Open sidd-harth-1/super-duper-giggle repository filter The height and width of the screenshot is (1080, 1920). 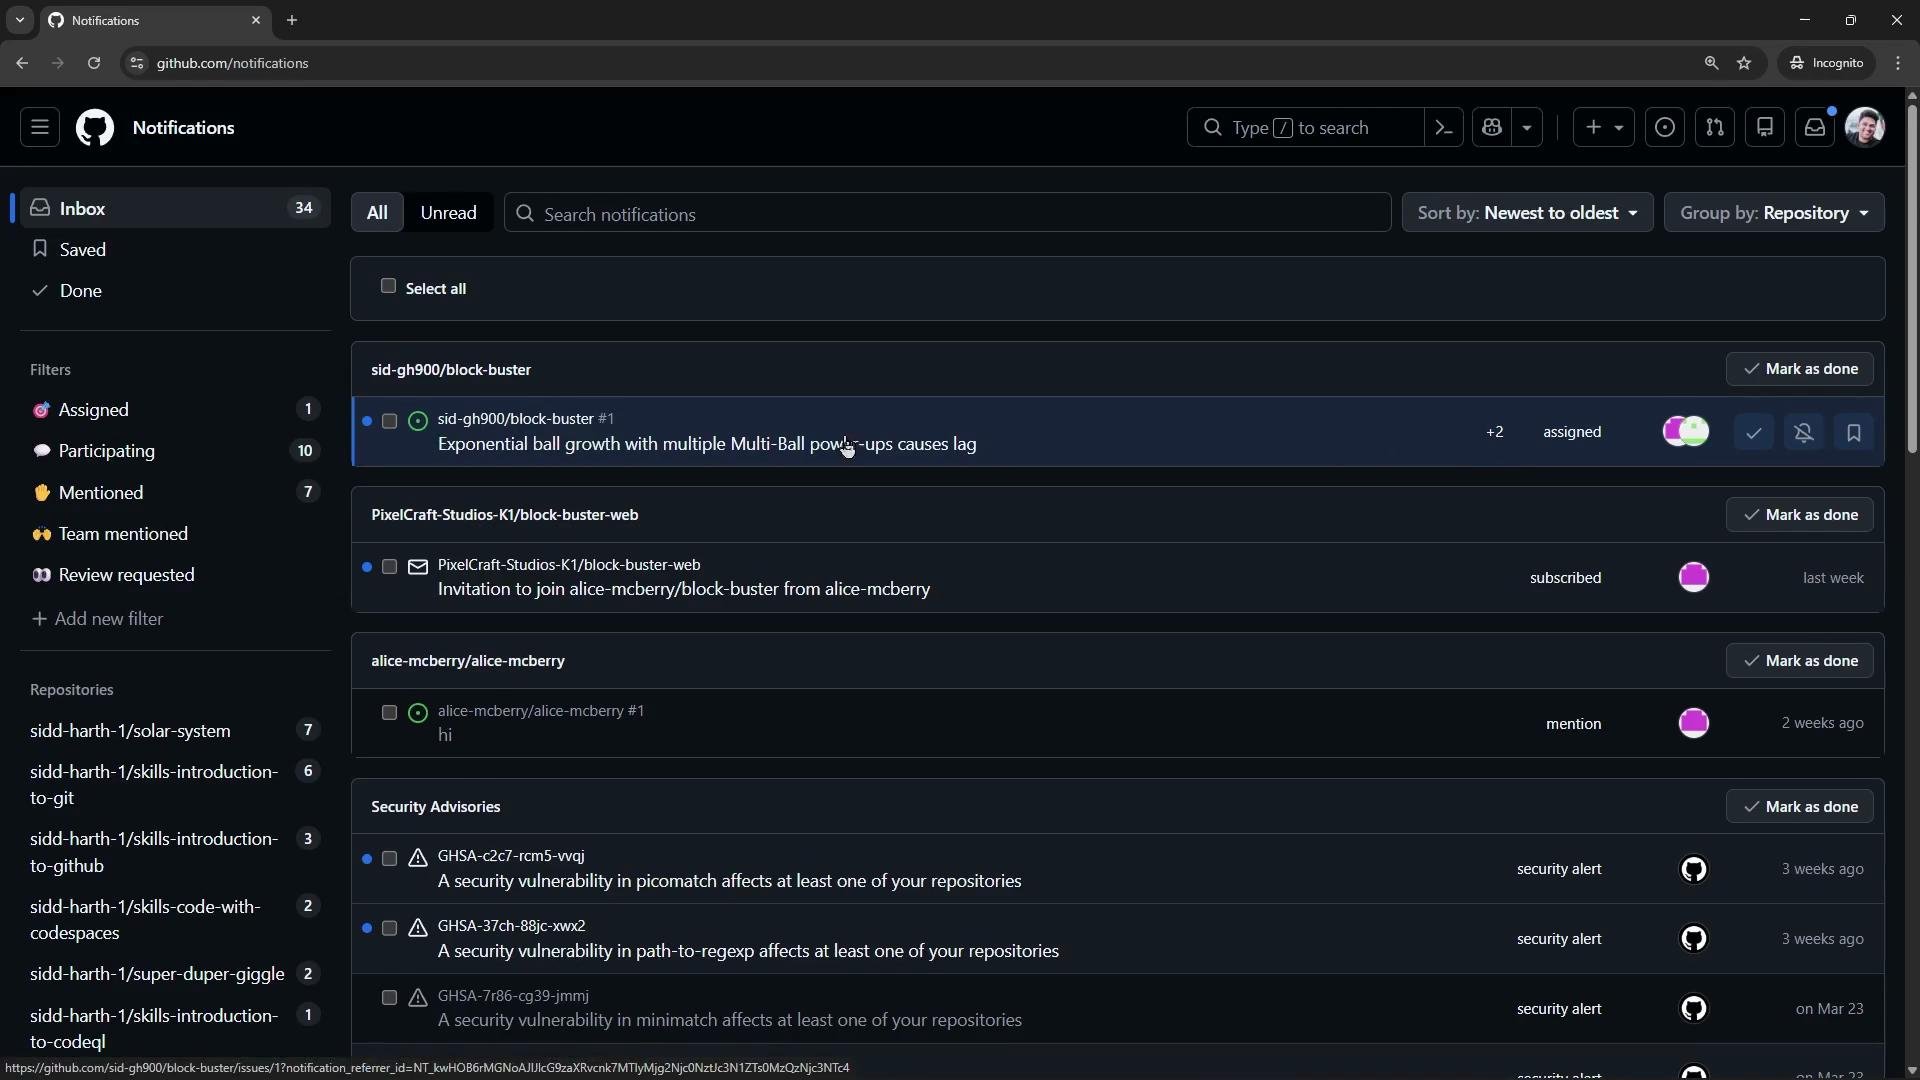175,974
